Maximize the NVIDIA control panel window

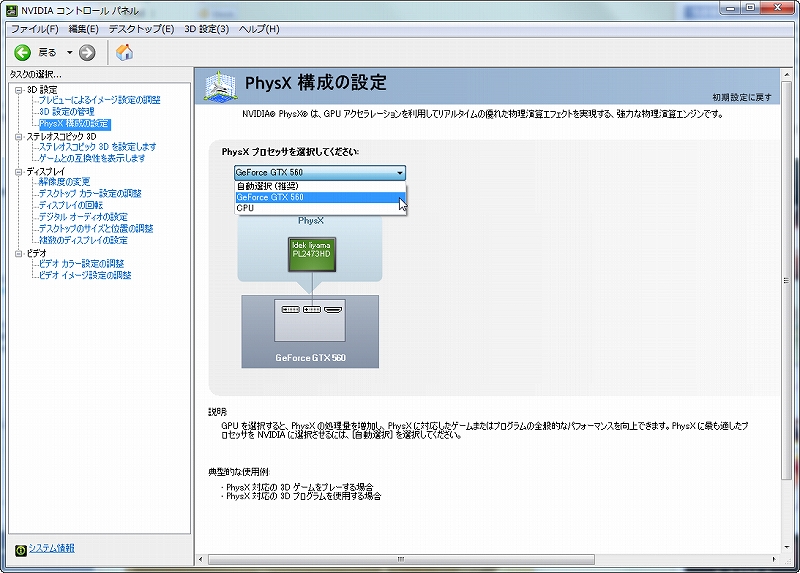[x=751, y=8]
